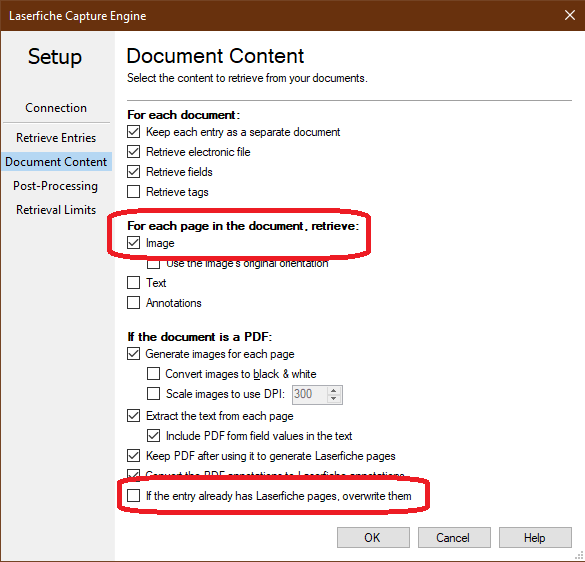Open the Retrieval Limits page
Image resolution: width=585 pixels, height=562 pixels.
(56, 210)
